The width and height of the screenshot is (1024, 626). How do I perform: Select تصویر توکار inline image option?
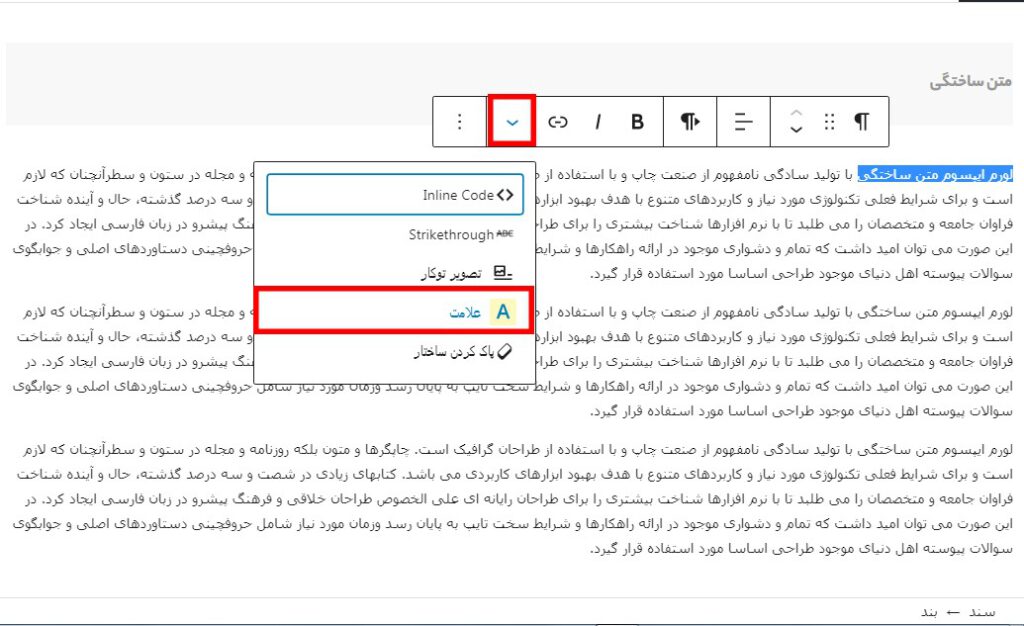pyautogui.click(x=395, y=273)
